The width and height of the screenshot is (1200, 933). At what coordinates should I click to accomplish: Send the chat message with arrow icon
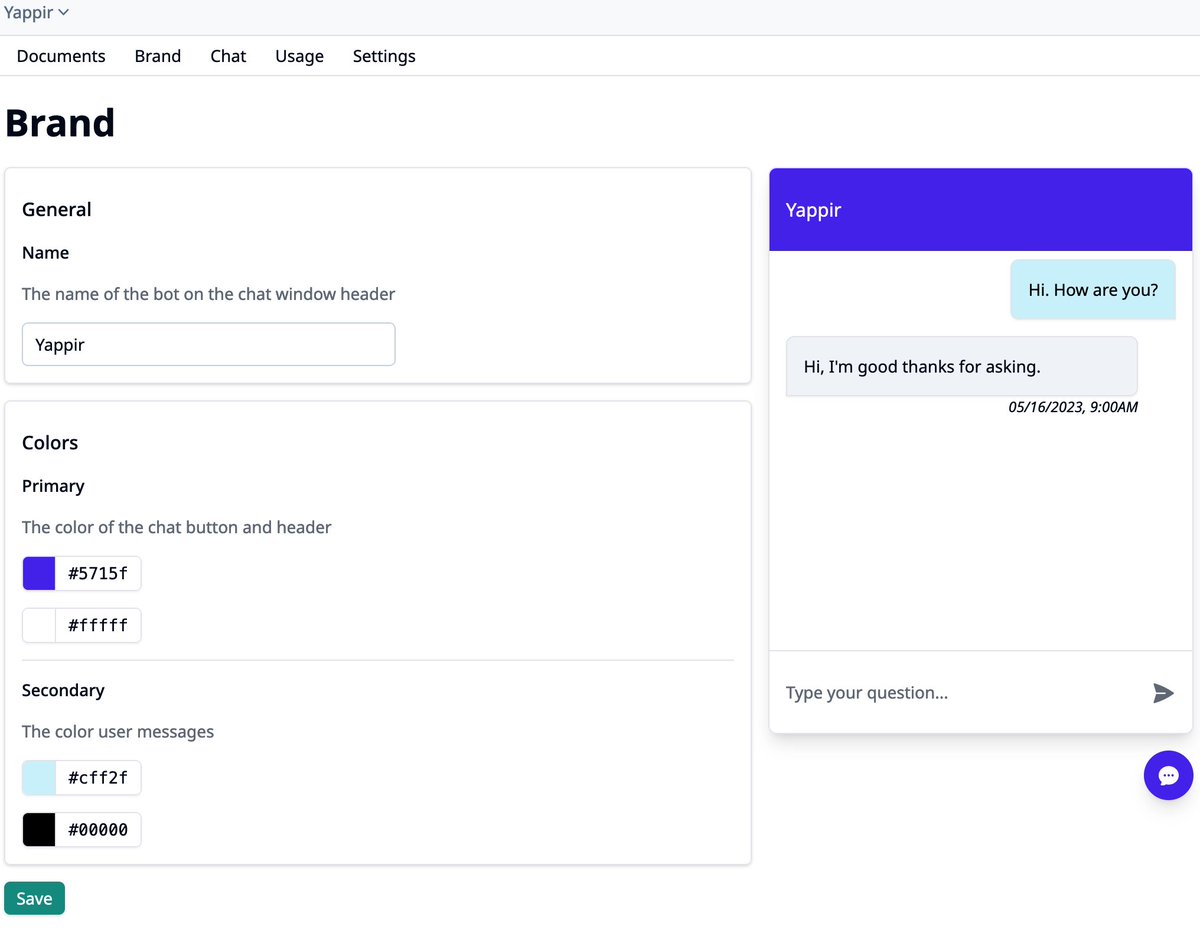pos(1163,693)
